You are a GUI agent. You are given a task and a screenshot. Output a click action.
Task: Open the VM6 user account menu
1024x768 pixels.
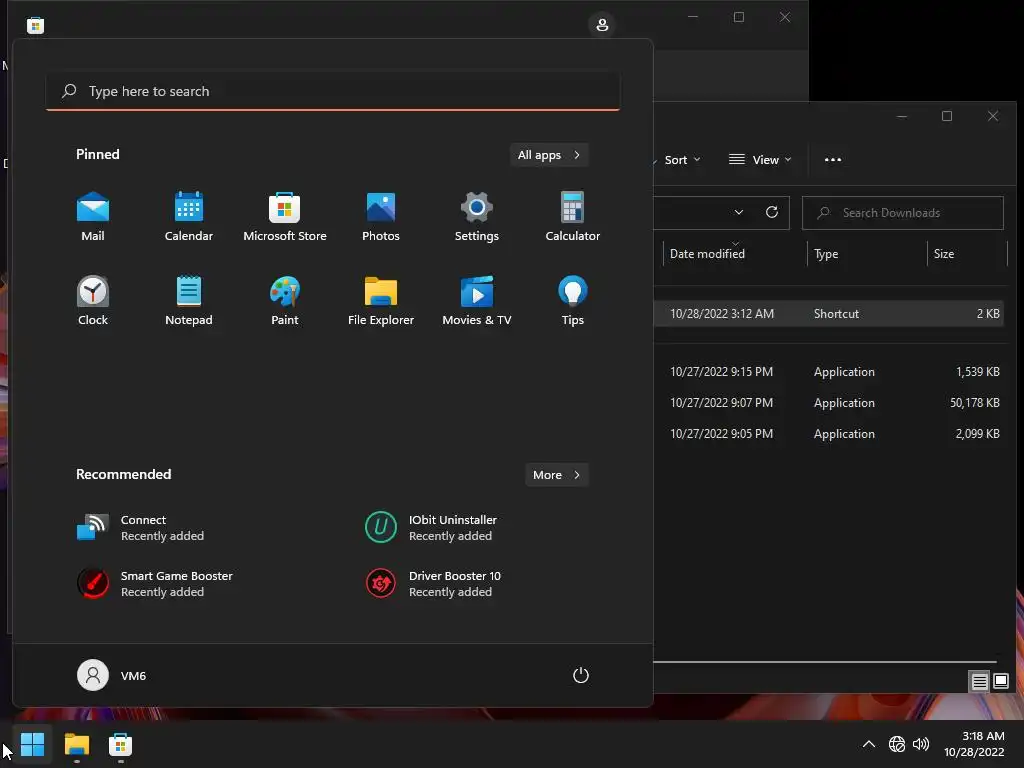pos(112,675)
